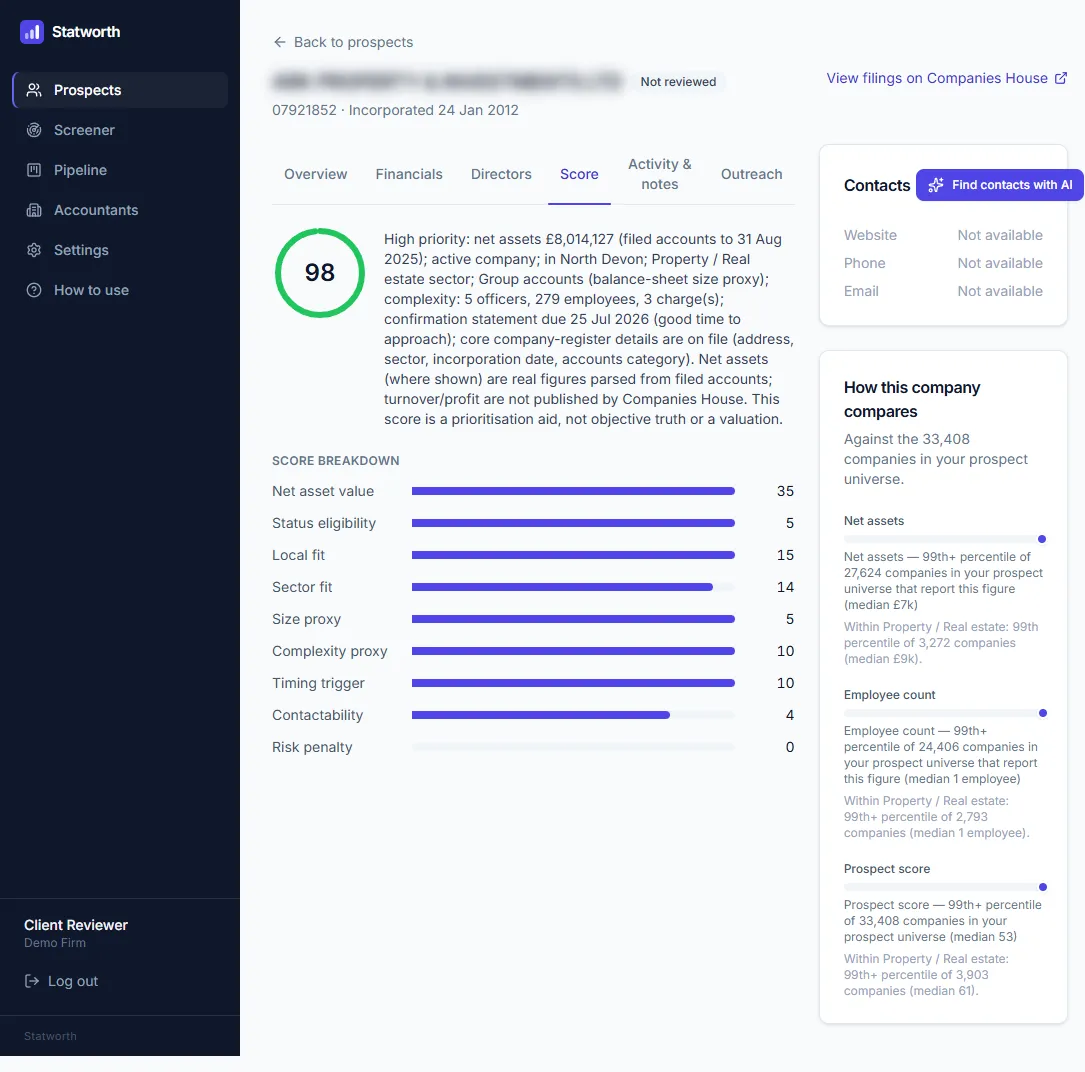Click the external link icon next to Companies House
The image size is (1085, 1072).
[x=1061, y=78]
